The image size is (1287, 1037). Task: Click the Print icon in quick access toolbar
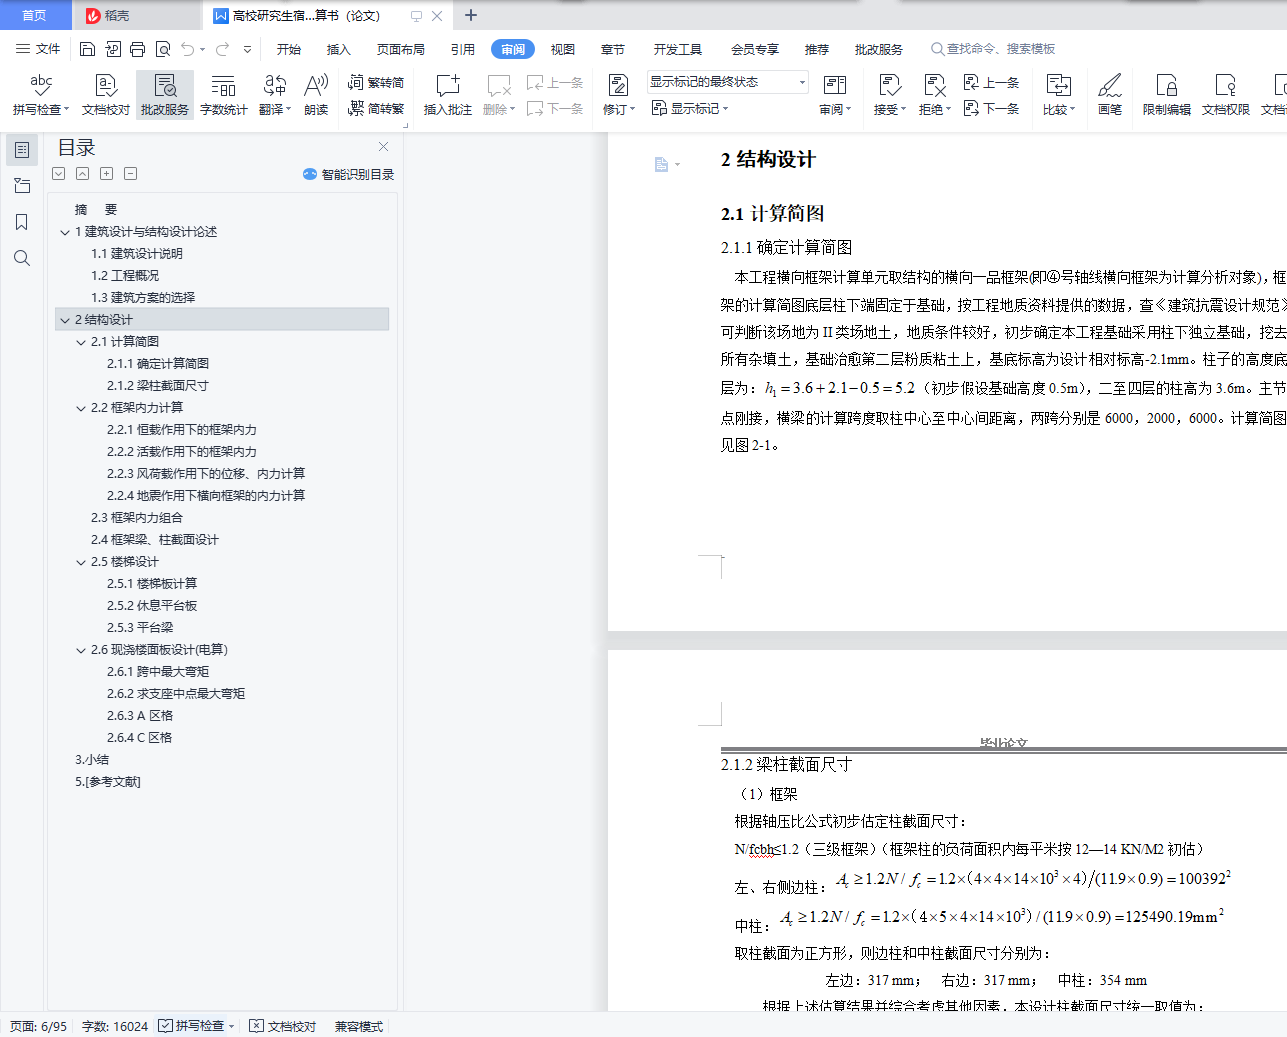(x=138, y=49)
